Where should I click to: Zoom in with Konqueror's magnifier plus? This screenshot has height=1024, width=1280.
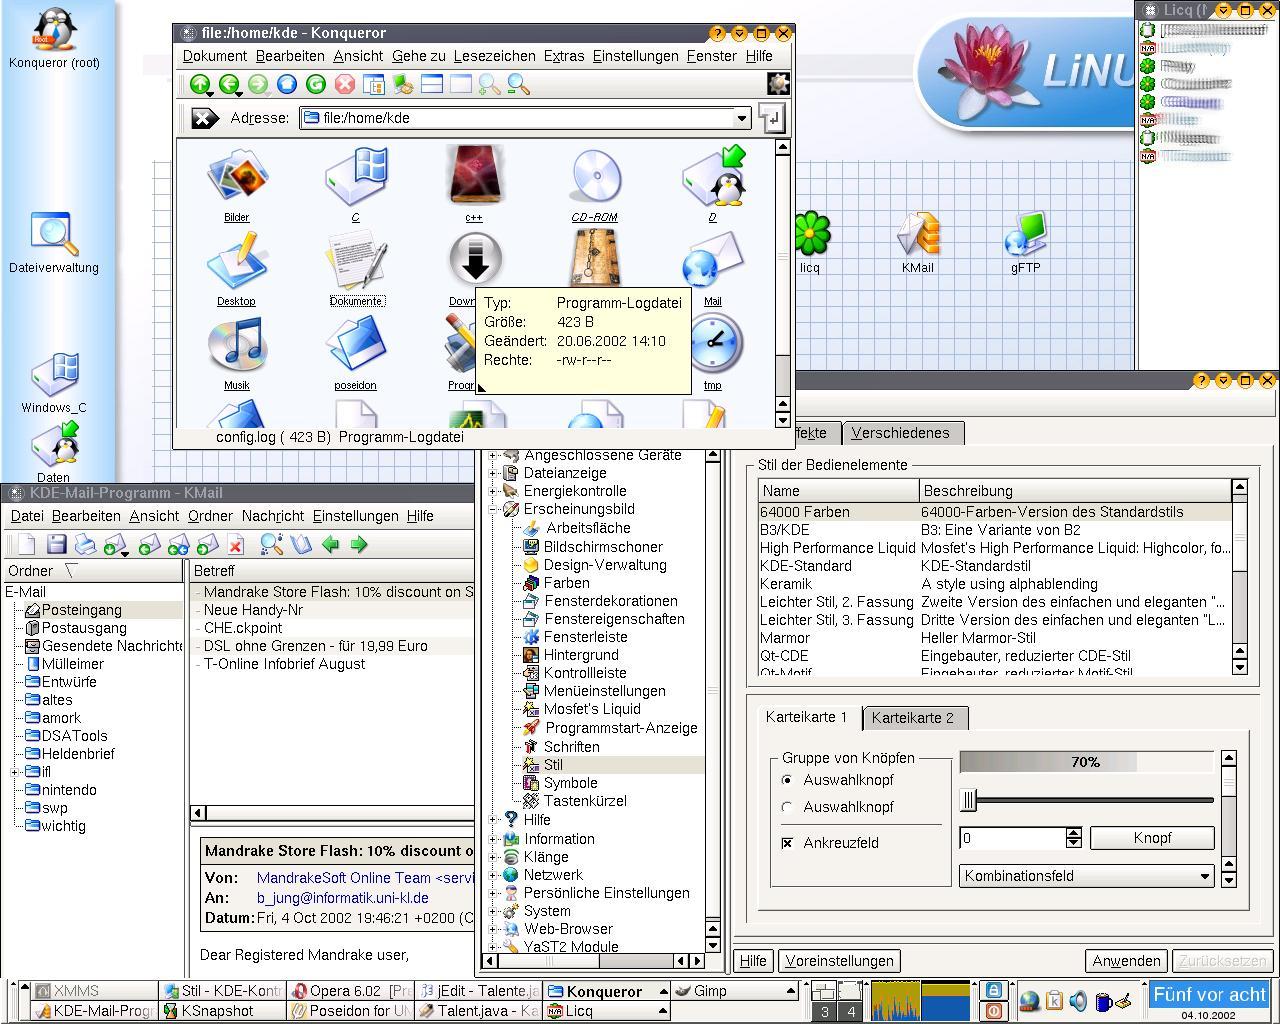[489, 85]
